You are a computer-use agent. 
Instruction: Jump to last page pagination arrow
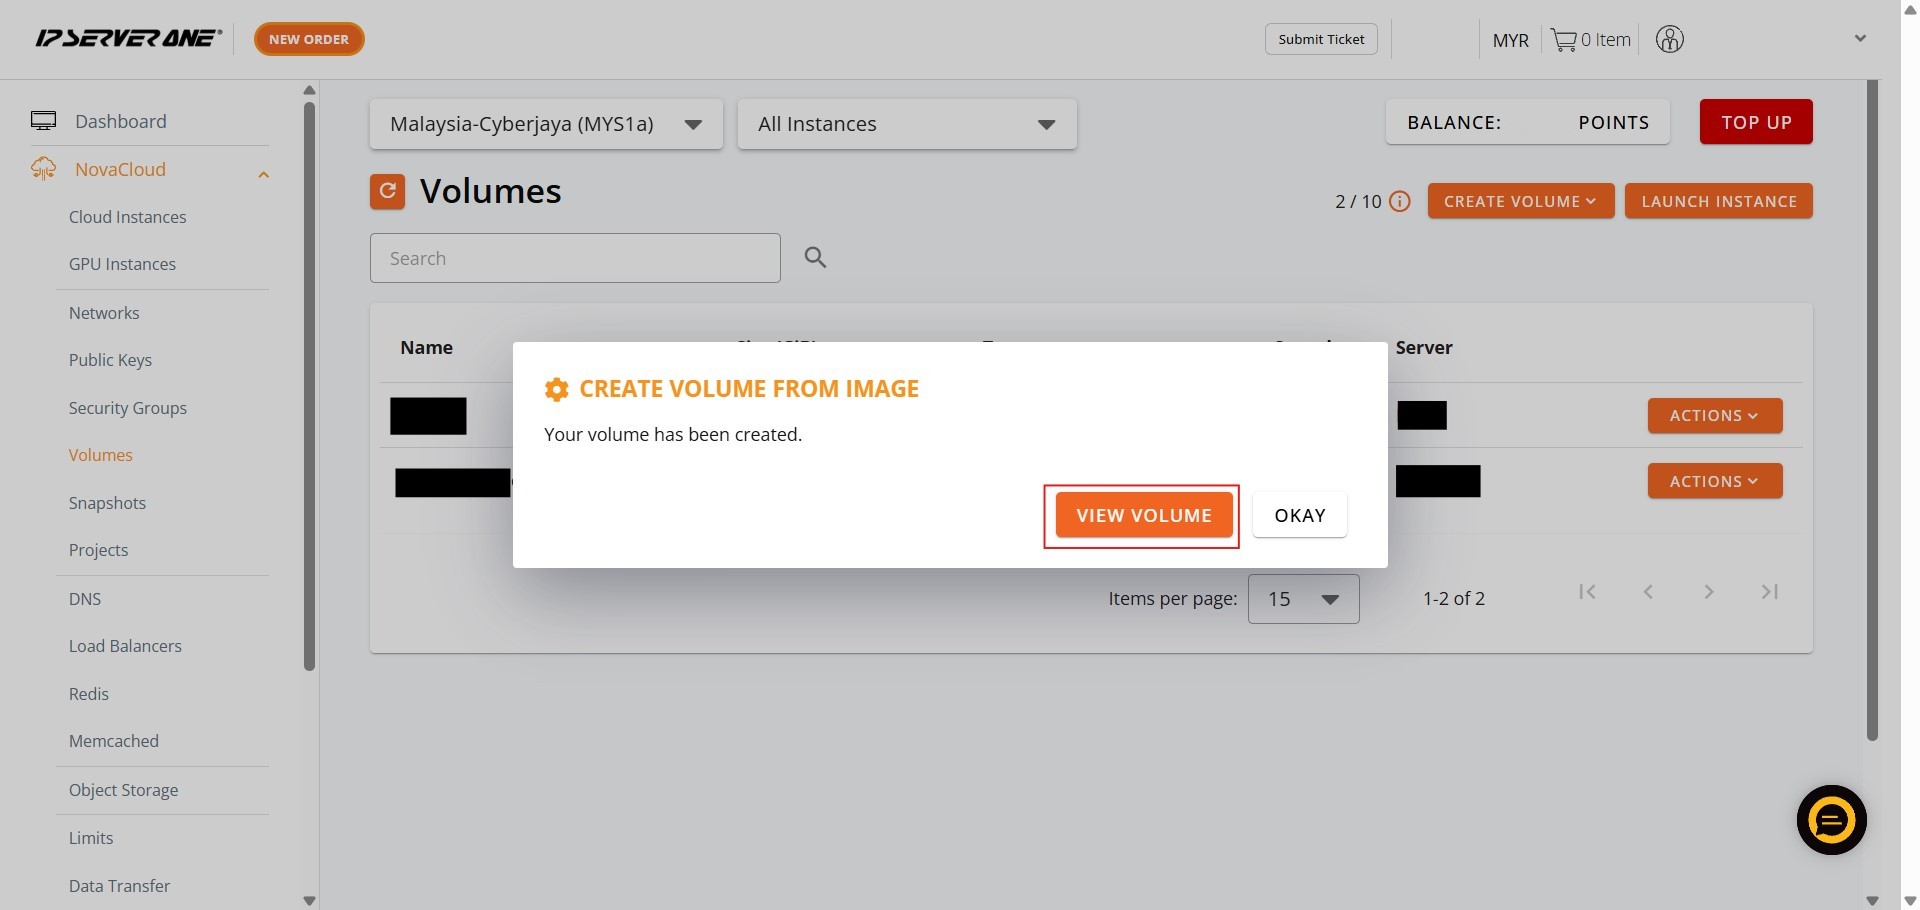coord(1769,592)
